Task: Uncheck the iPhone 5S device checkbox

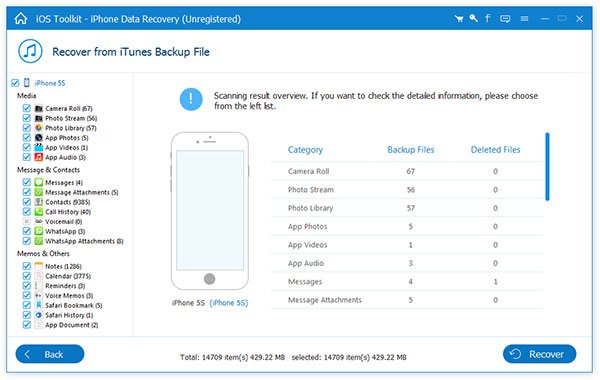Action: [15, 83]
